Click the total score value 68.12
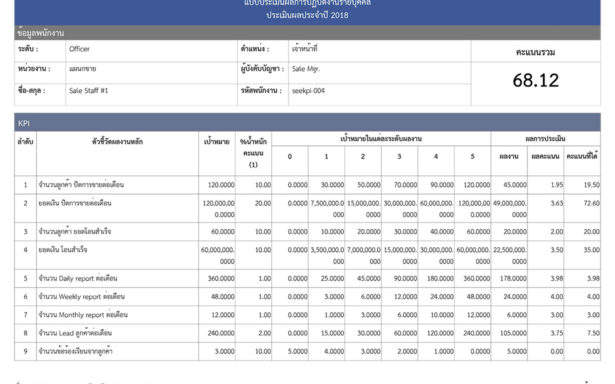Screen dimensions: 615x384 pyautogui.click(x=535, y=80)
